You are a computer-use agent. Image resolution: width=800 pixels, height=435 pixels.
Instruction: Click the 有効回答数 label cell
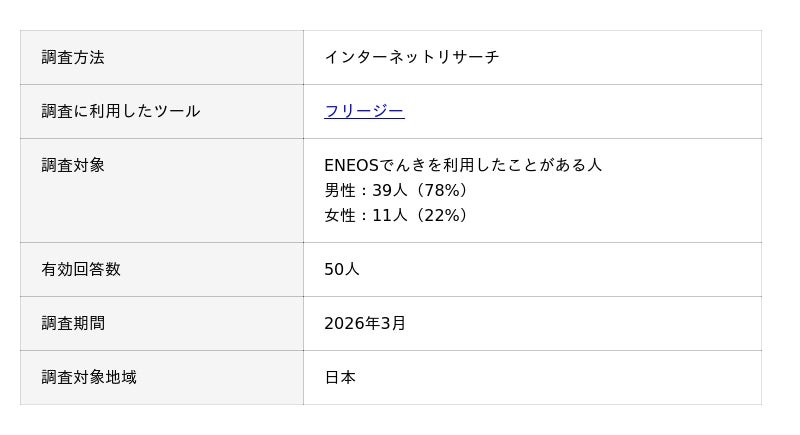tap(81, 269)
